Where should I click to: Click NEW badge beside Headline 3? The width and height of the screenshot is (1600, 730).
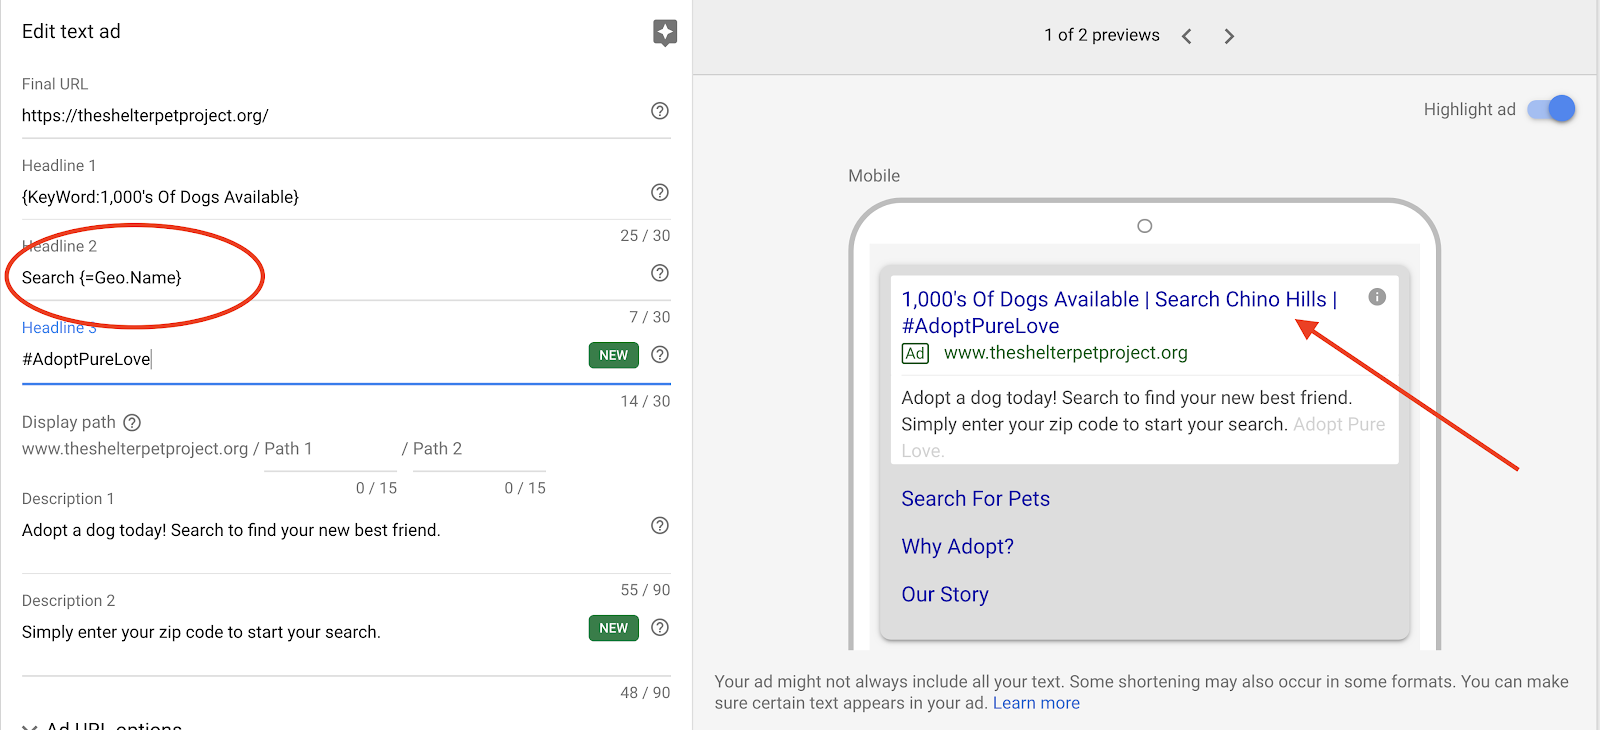tap(613, 355)
